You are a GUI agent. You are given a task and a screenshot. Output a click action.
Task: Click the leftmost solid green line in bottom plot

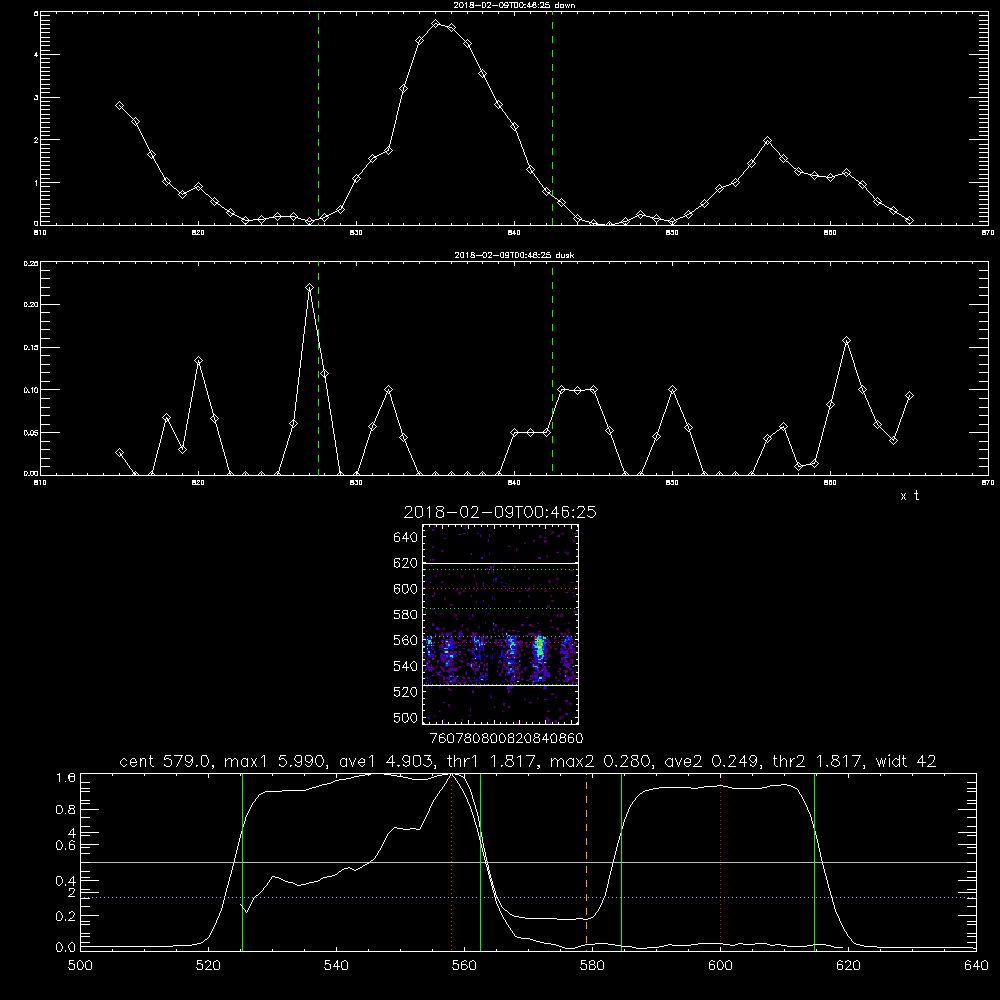(242, 861)
